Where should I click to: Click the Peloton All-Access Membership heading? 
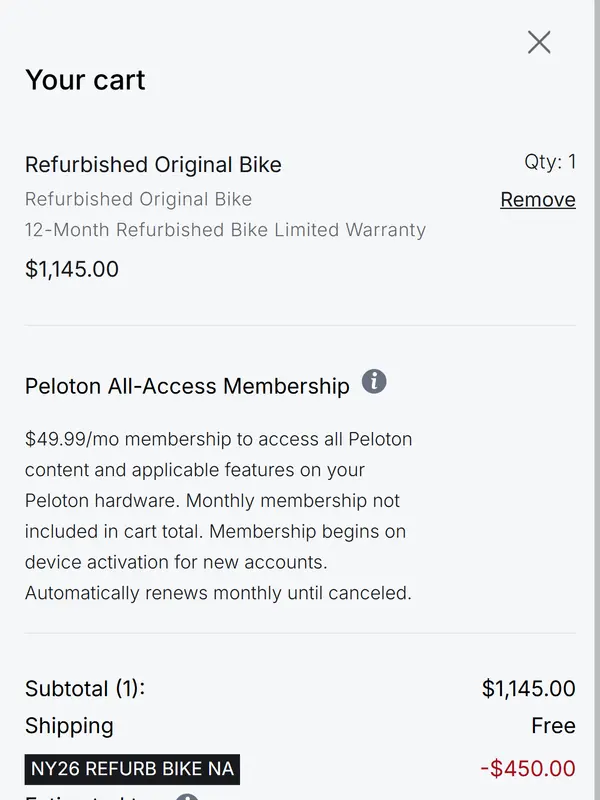tap(187, 386)
